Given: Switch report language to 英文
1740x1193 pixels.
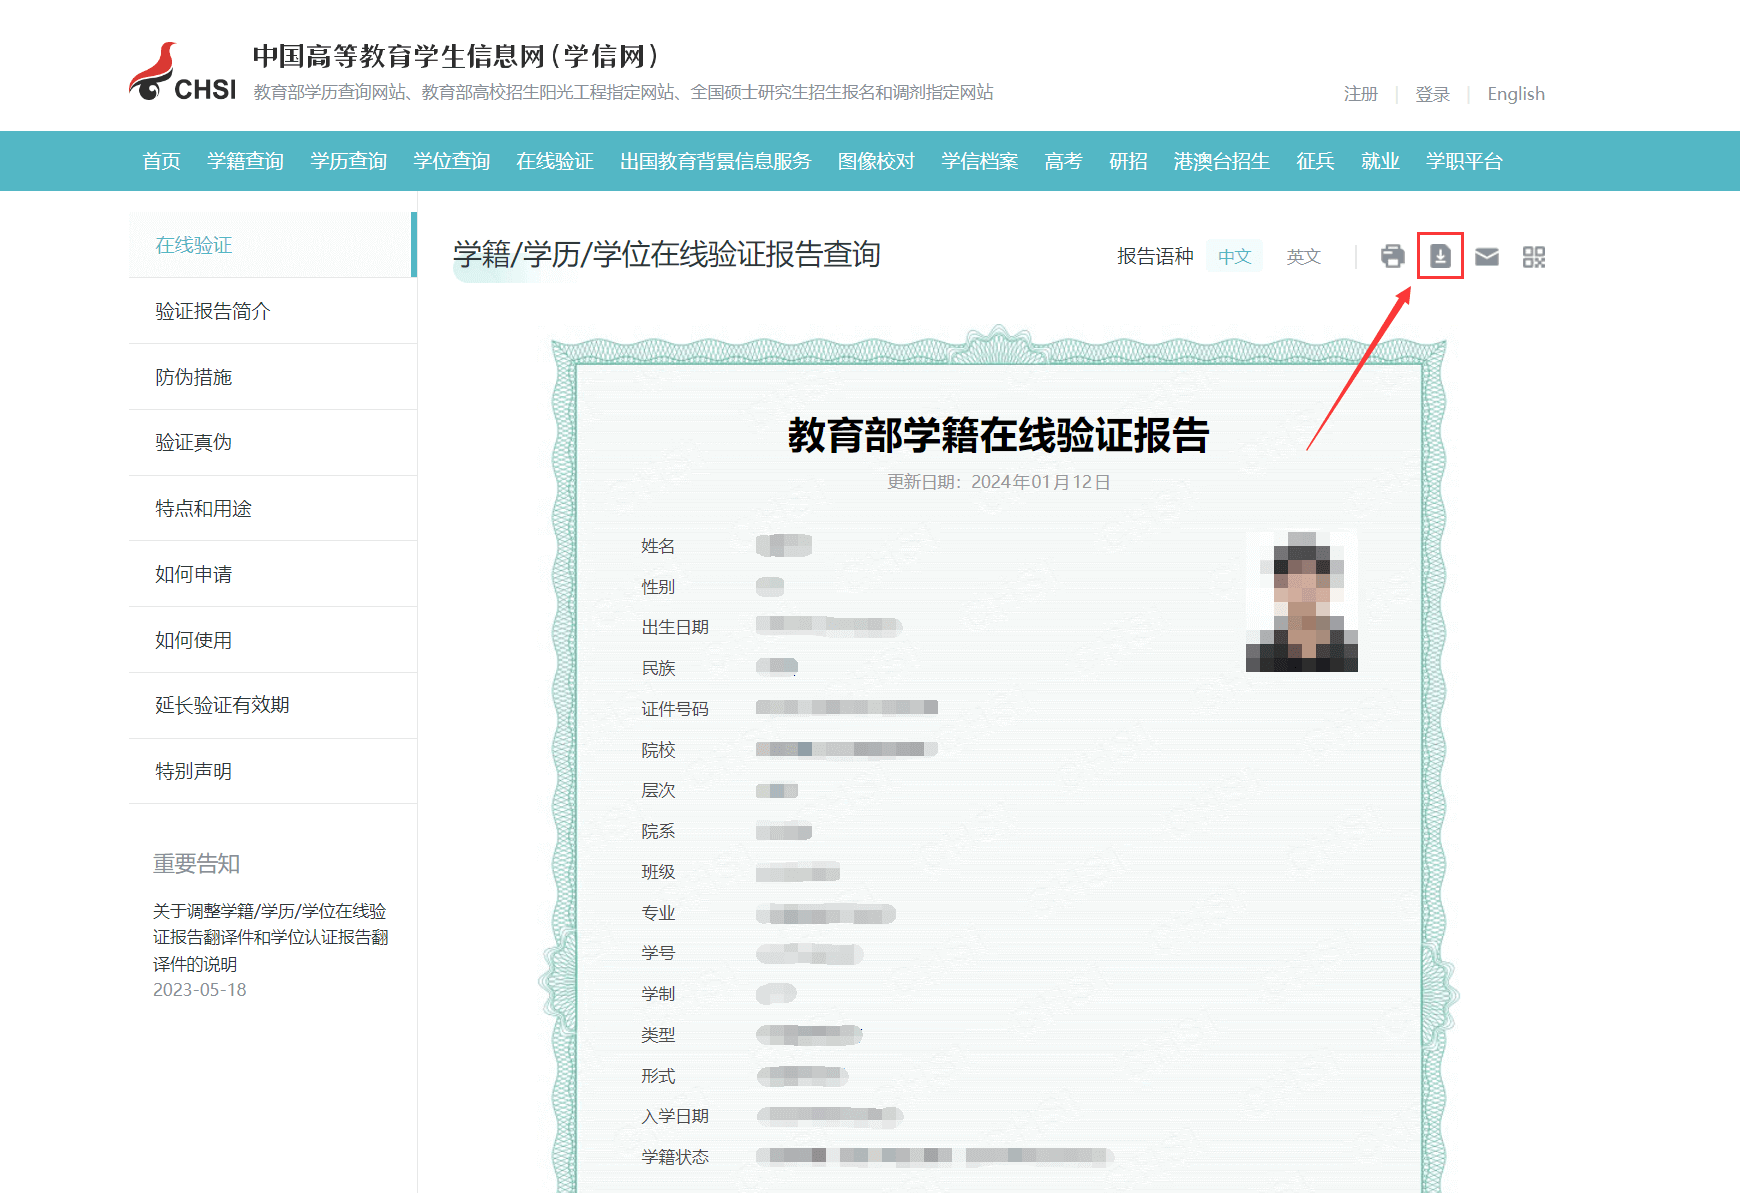Looking at the screenshot, I should tap(1304, 256).
